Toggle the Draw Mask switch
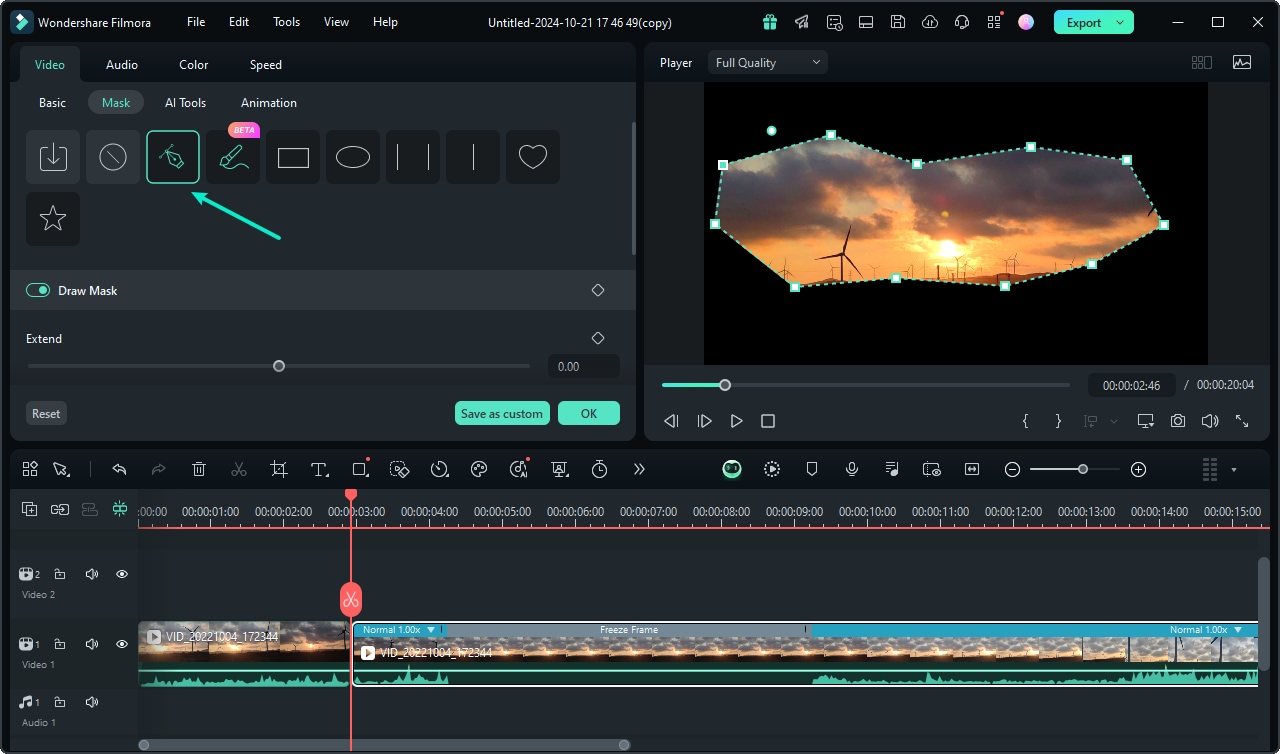Image resolution: width=1280 pixels, height=754 pixels. 38,290
